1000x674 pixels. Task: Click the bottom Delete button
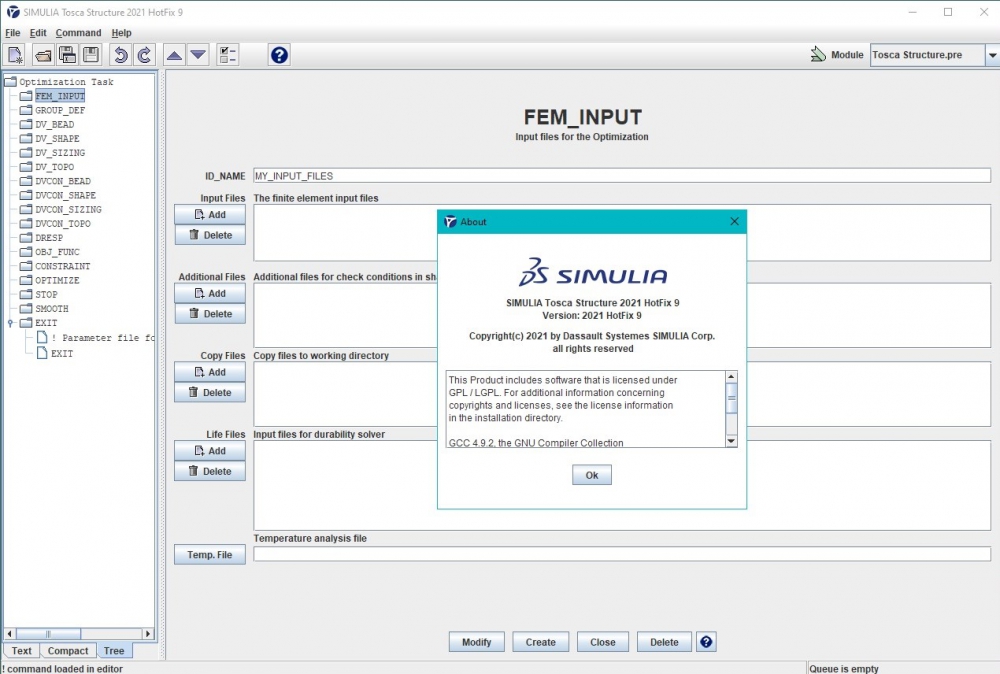click(664, 642)
